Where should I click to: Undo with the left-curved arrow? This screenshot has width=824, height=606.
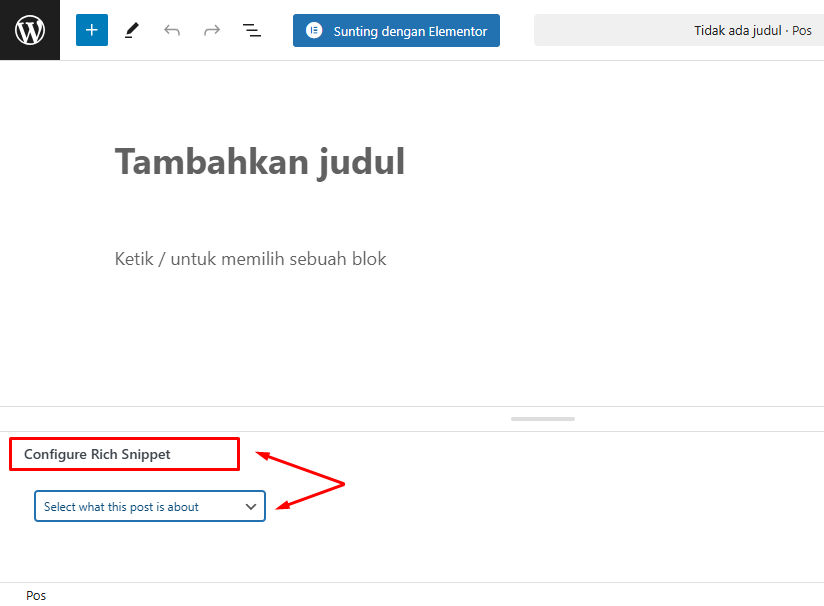click(172, 30)
